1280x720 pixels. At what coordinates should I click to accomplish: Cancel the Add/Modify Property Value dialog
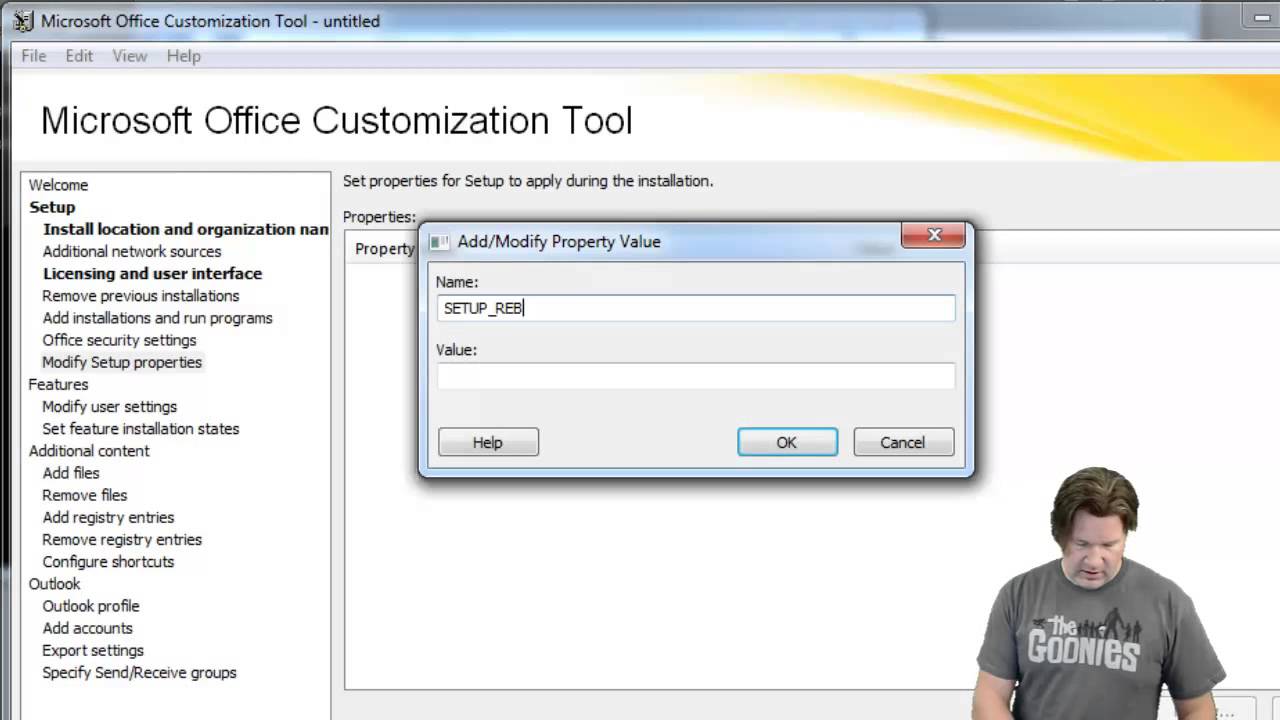pyautogui.click(x=902, y=442)
